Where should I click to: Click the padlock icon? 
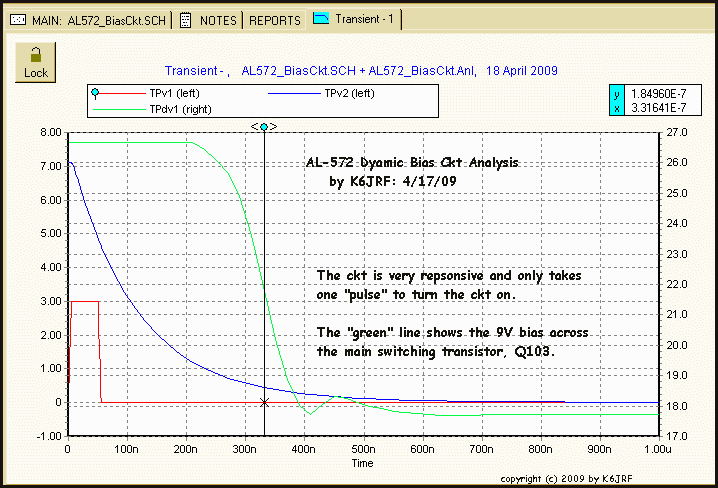point(36,55)
